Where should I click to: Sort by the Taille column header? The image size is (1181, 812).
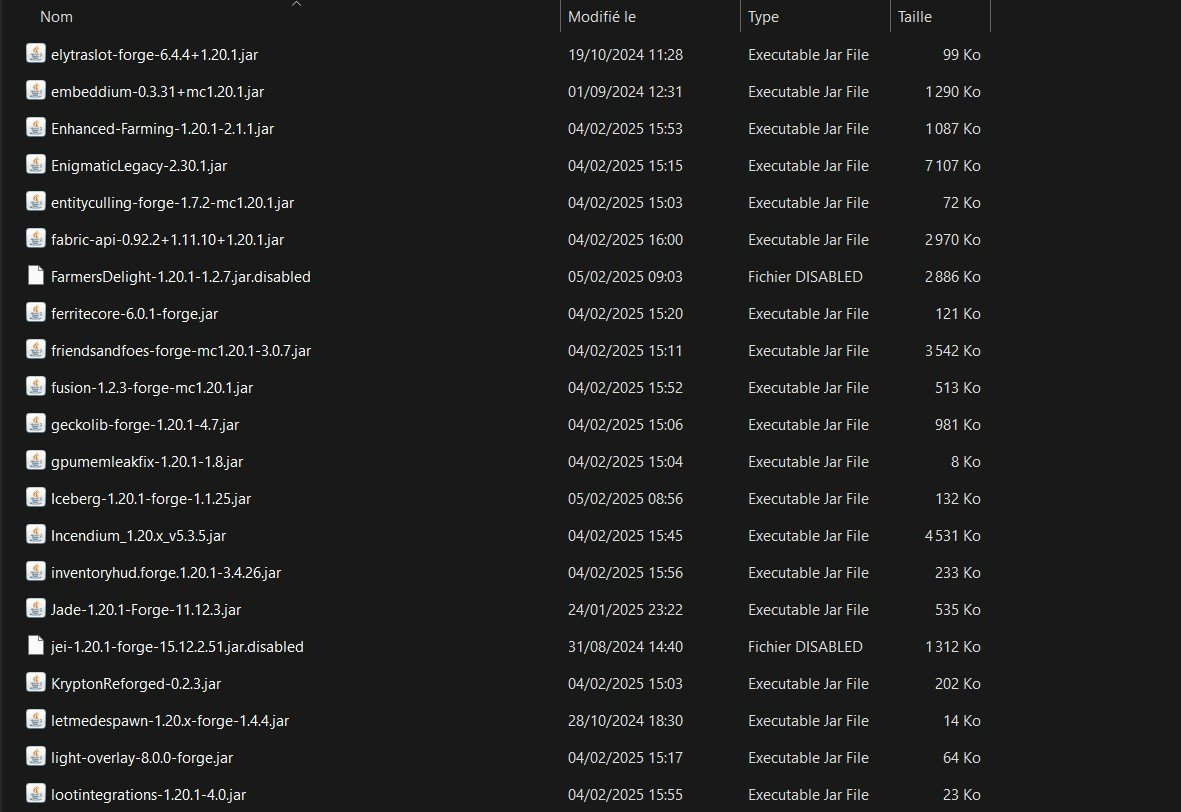(914, 17)
